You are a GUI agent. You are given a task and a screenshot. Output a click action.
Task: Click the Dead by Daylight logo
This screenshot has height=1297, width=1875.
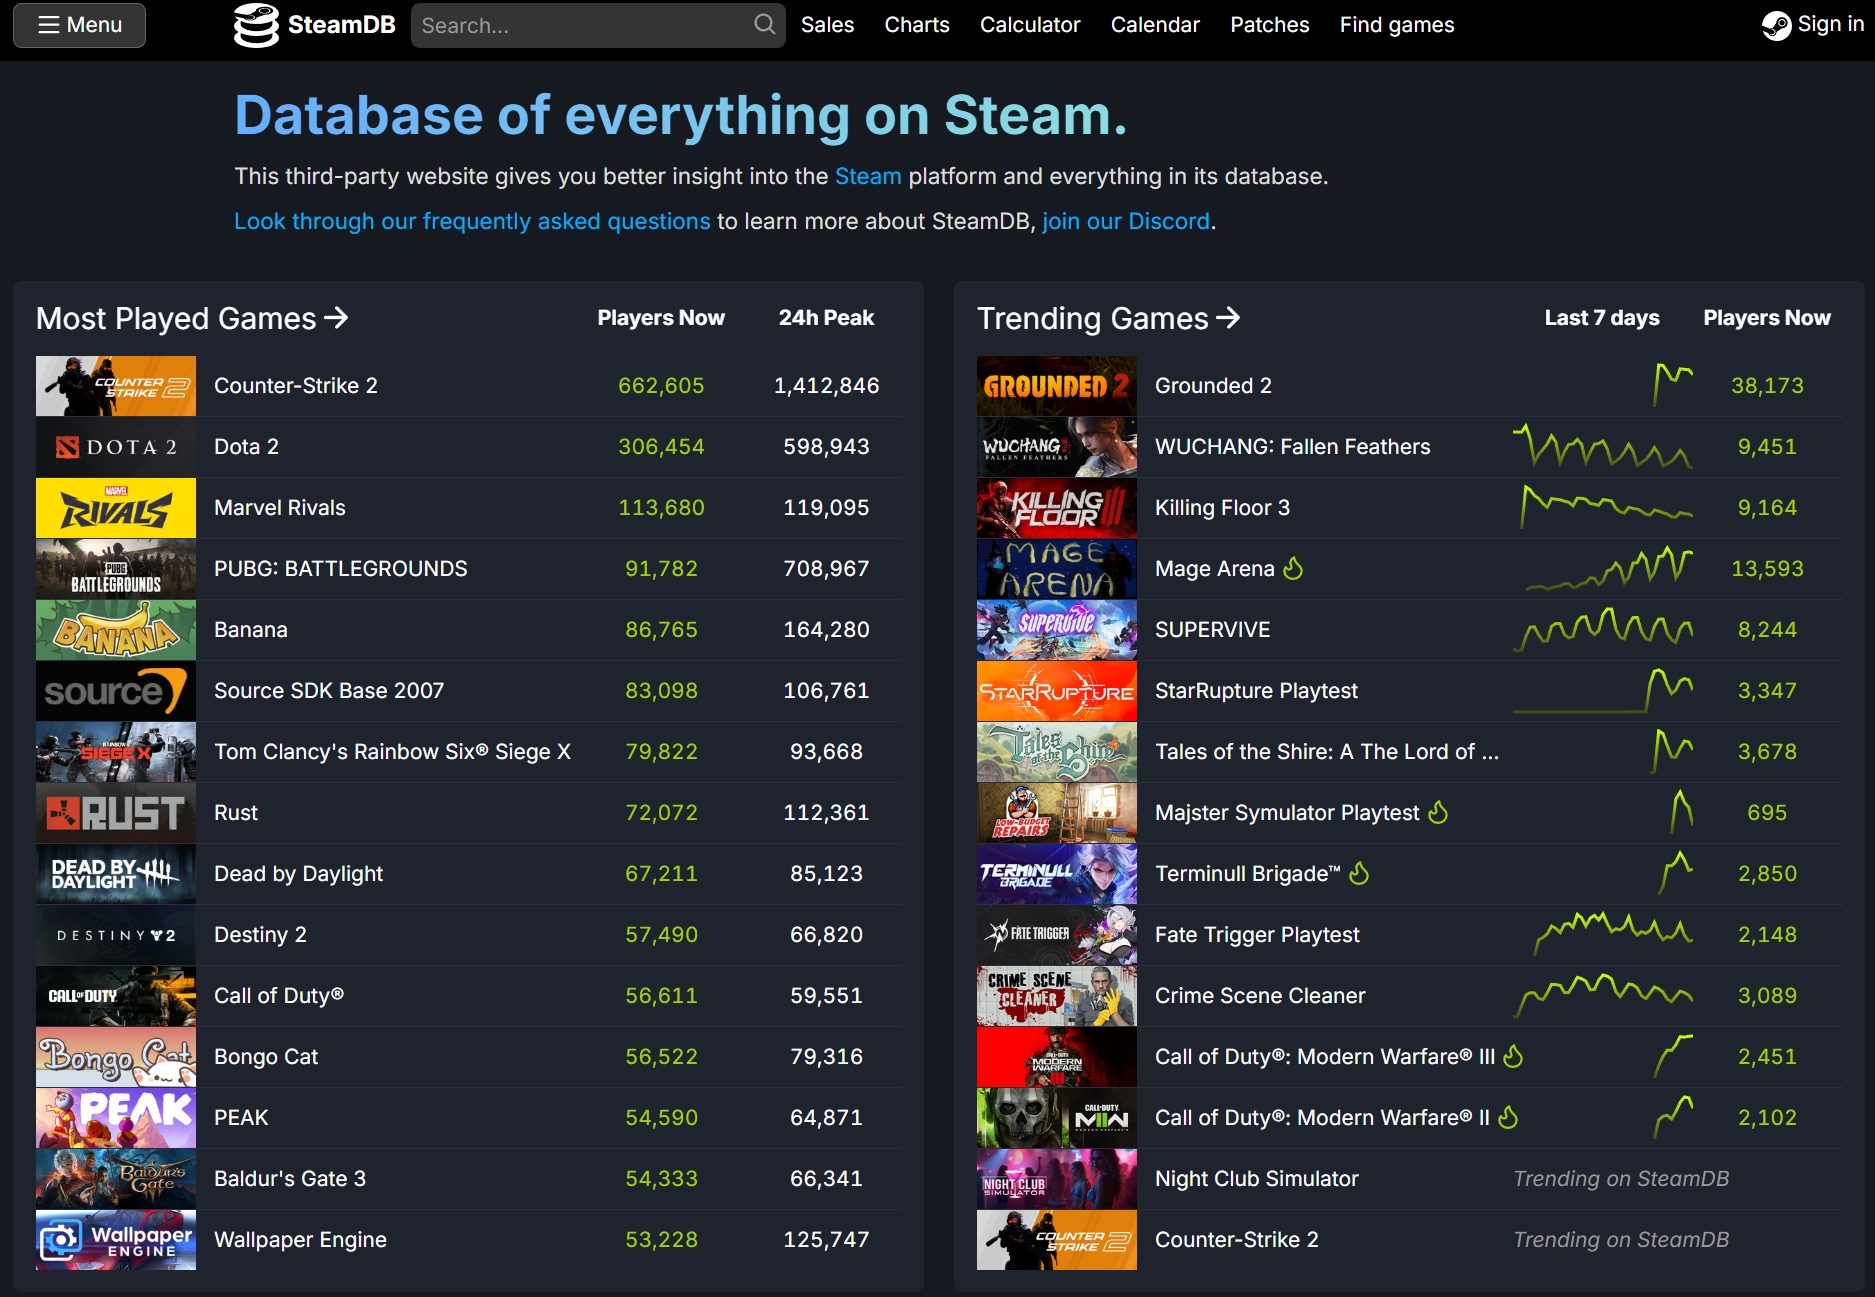point(116,874)
